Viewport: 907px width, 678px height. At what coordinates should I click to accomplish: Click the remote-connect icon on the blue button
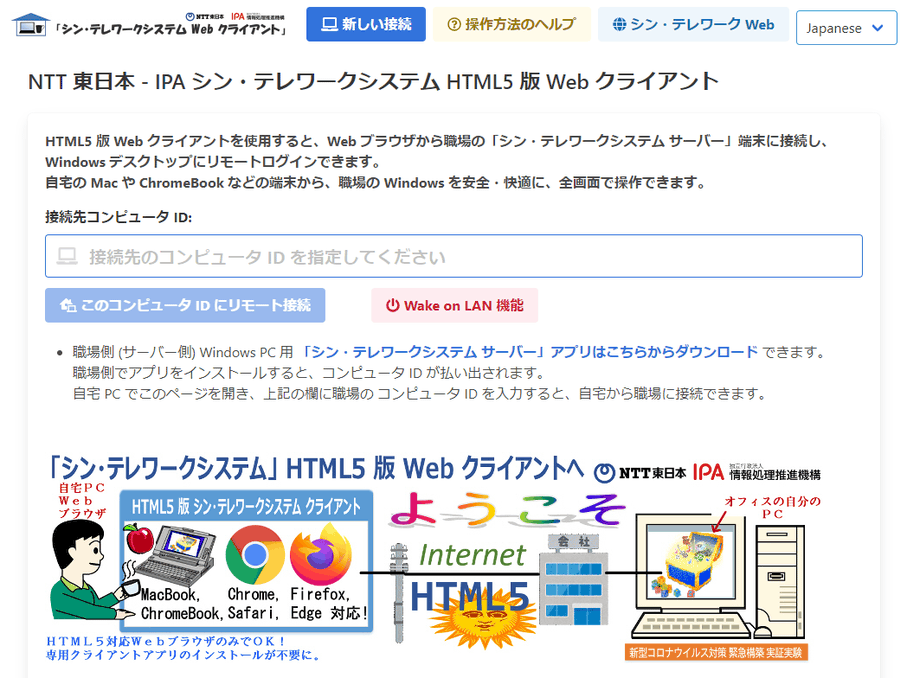68,305
